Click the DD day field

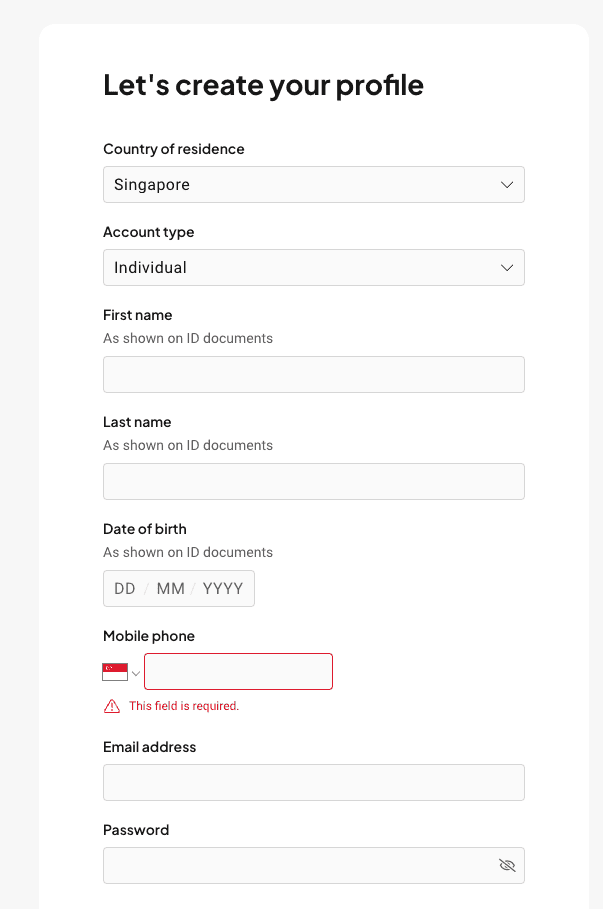point(125,589)
